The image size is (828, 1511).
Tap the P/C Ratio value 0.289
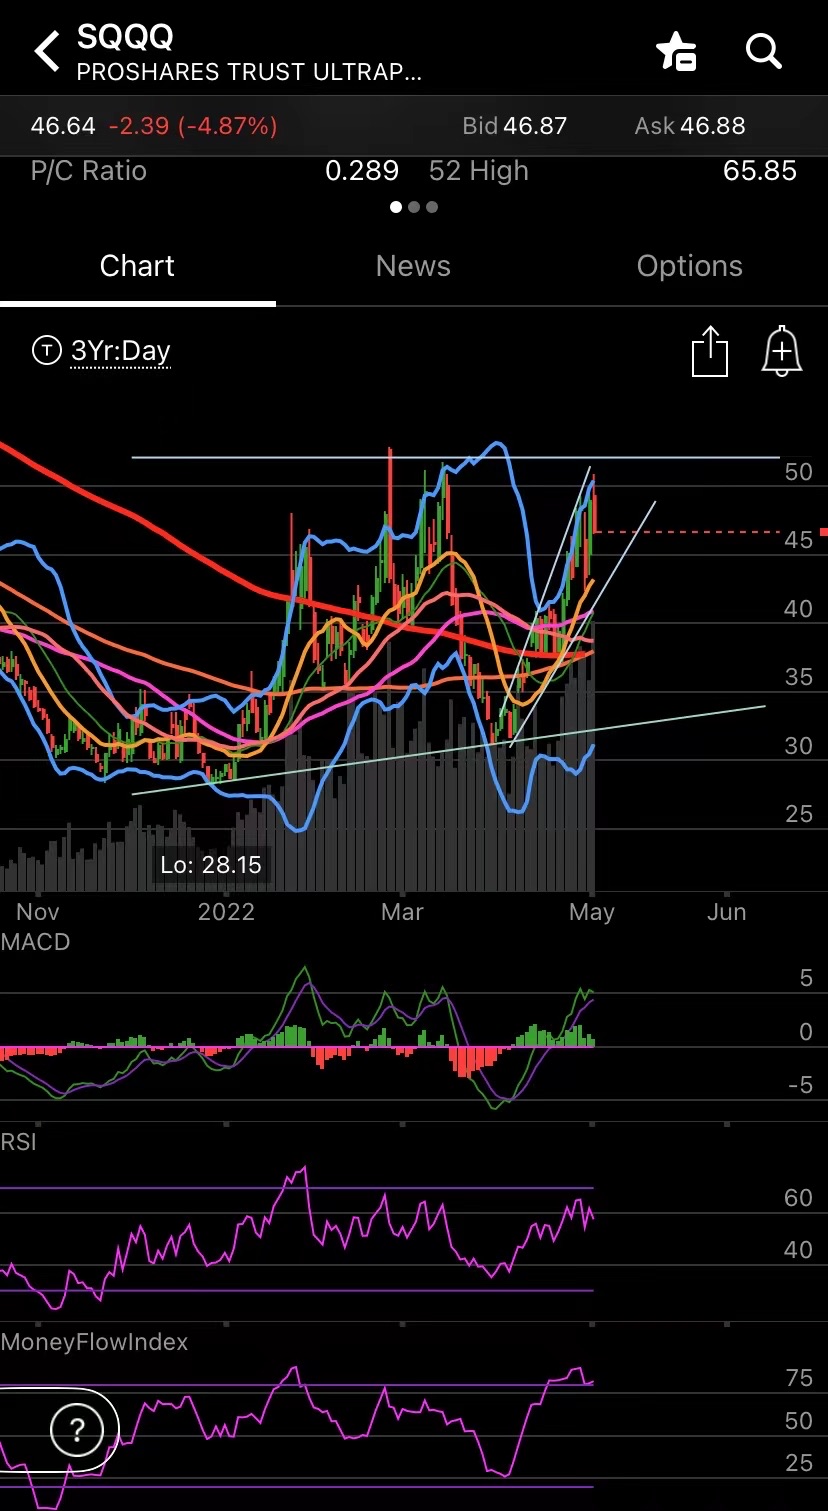(362, 171)
